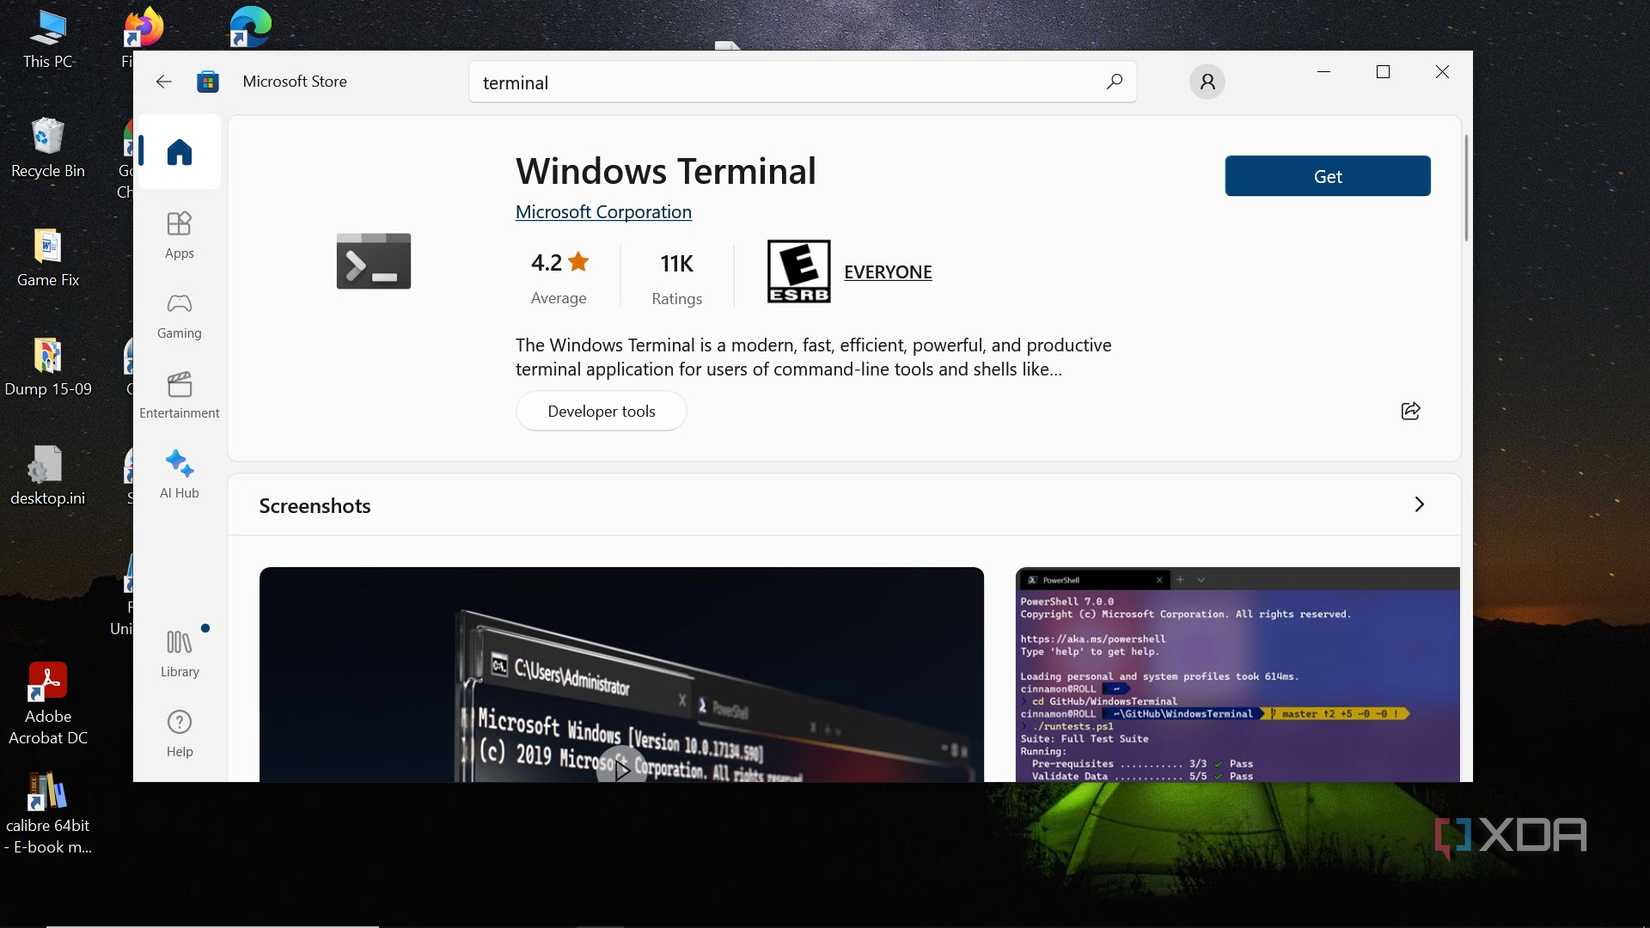The width and height of the screenshot is (1650, 928).
Task: Click the Get button to install
Action: [x=1327, y=176]
